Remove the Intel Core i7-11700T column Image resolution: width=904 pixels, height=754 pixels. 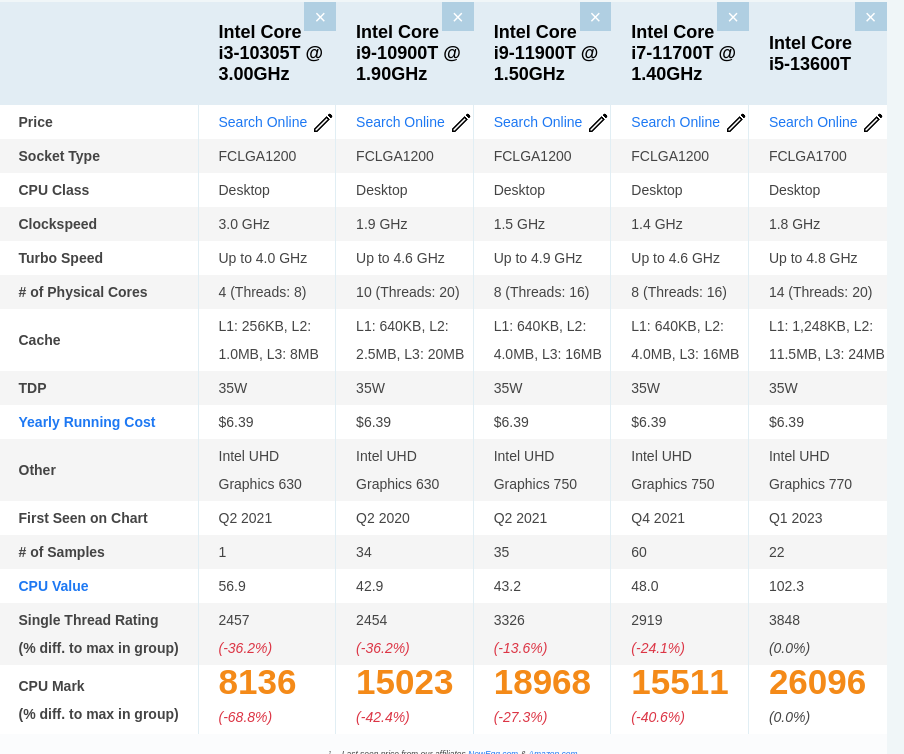(732, 17)
